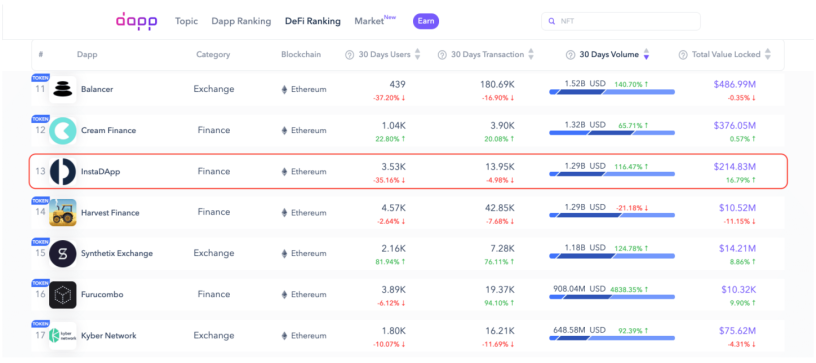
Task: Click Exchange category in Balancer row
Action: [x=213, y=89]
